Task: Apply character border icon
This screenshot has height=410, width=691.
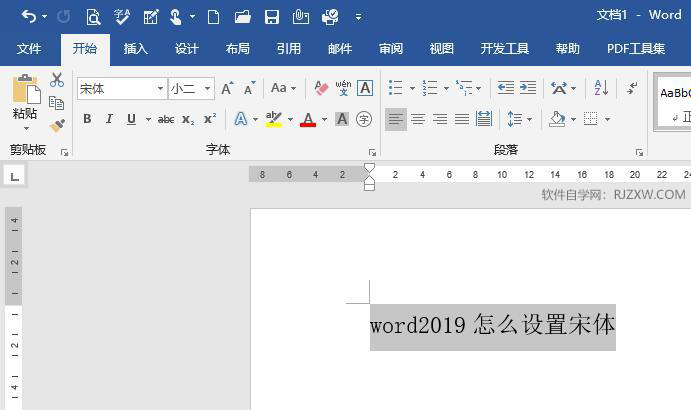Action: click(365, 88)
